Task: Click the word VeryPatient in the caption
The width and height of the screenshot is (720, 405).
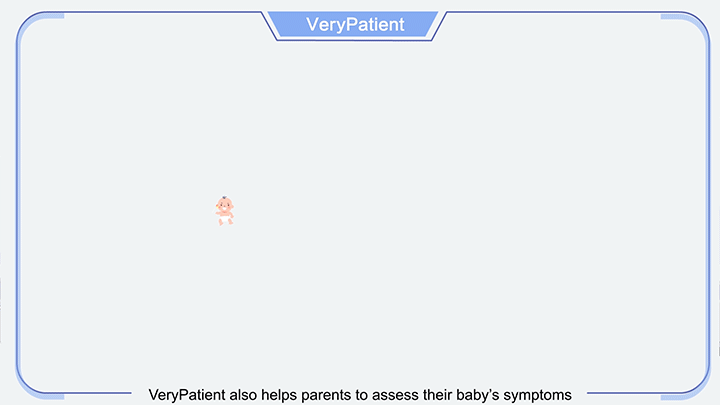Action: pyautogui.click(x=187, y=395)
